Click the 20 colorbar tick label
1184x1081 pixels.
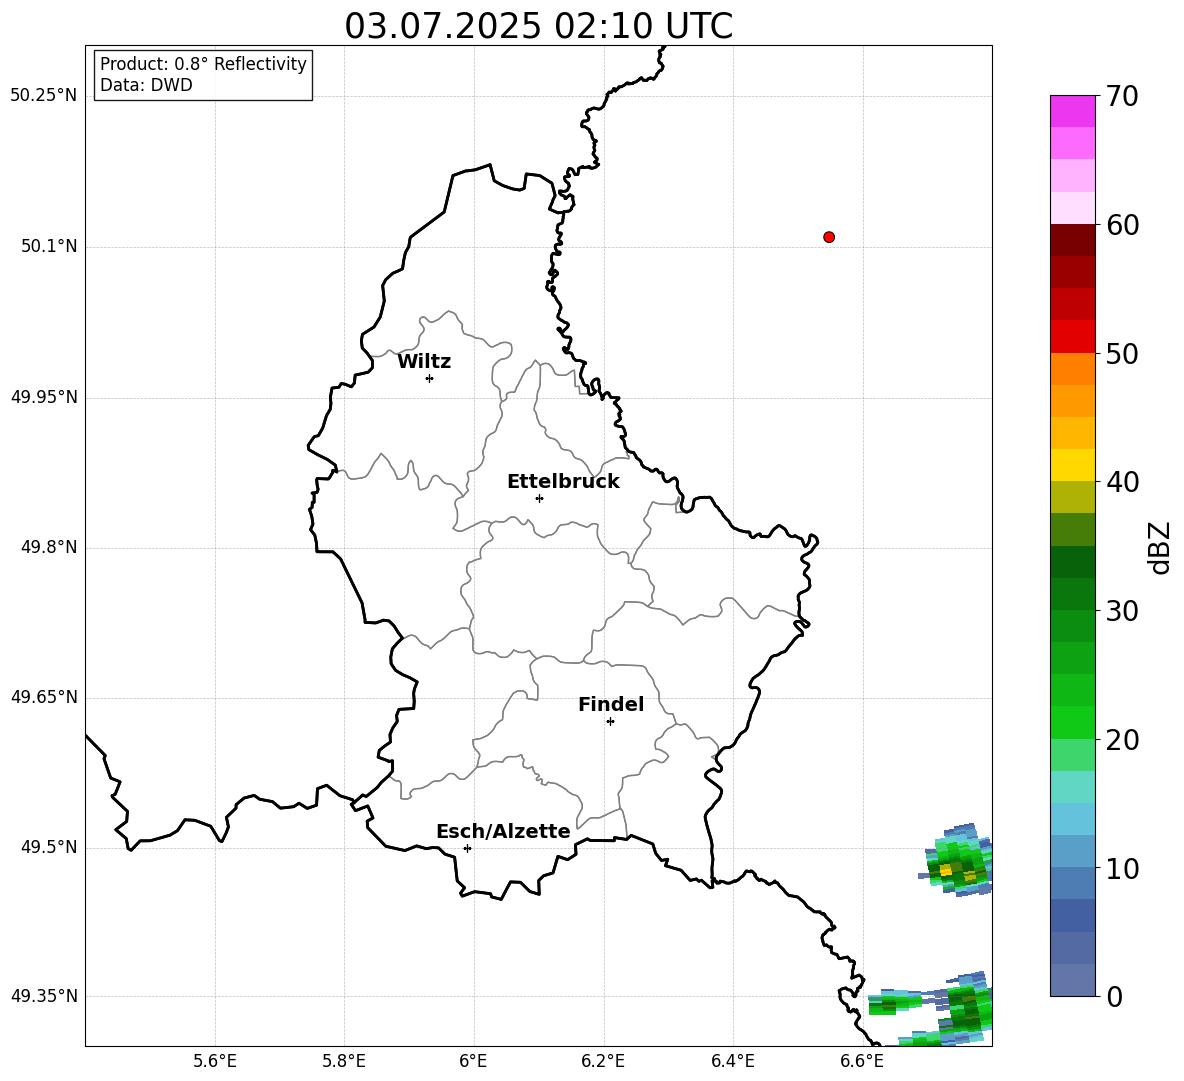pos(1122,739)
